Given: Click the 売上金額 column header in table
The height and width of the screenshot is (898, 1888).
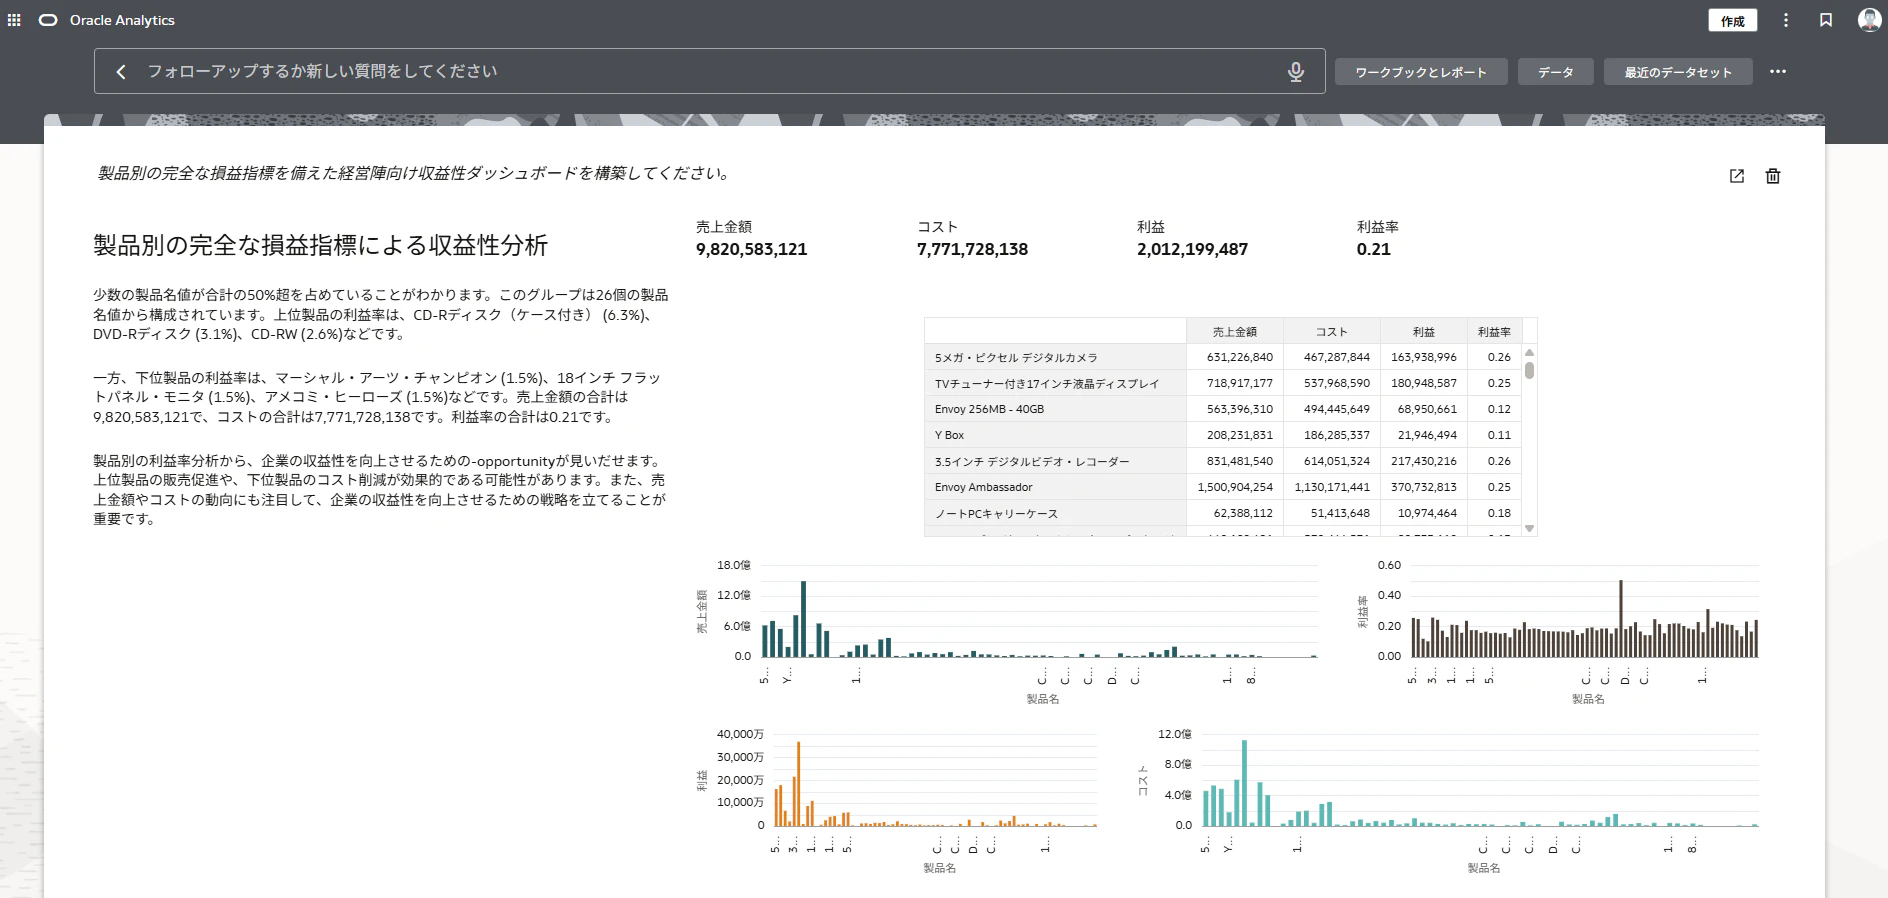Looking at the screenshot, I should (x=1235, y=331).
